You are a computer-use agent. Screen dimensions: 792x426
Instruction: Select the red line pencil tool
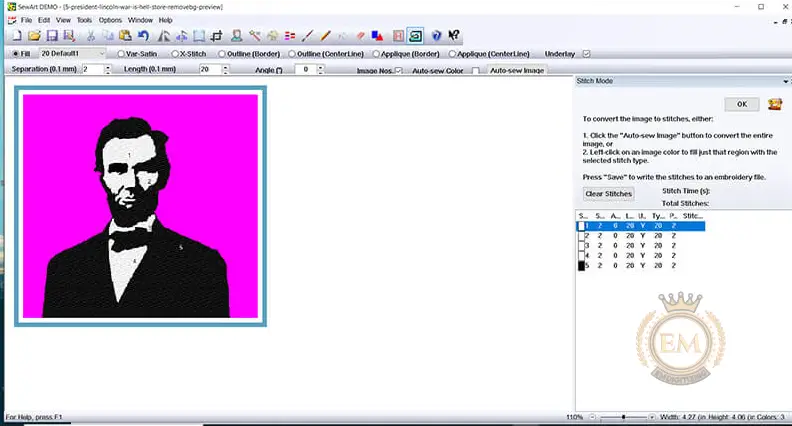pyautogui.click(x=308, y=36)
